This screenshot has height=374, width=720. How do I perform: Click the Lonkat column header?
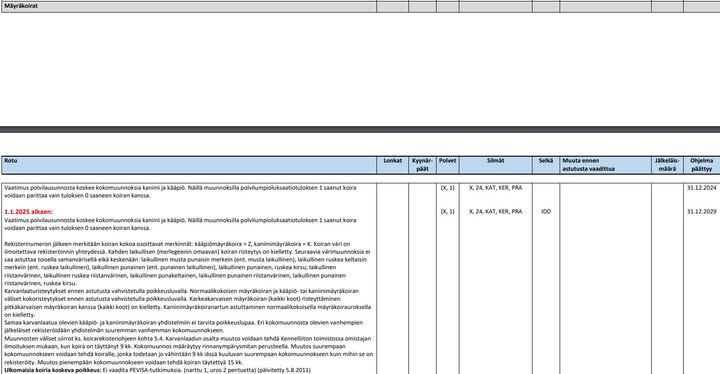[393, 161]
